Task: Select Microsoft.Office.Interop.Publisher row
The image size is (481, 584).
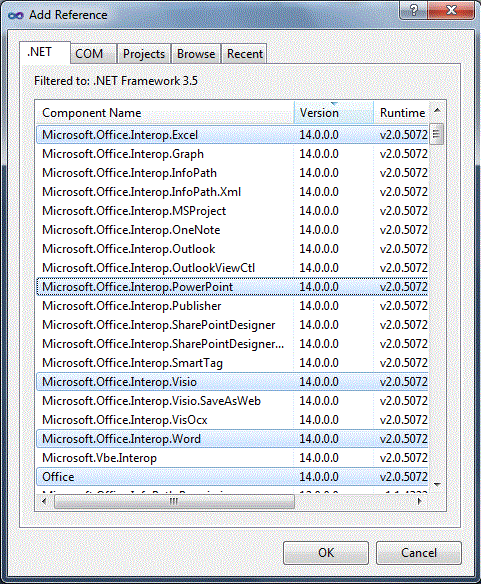Action: (x=232, y=306)
